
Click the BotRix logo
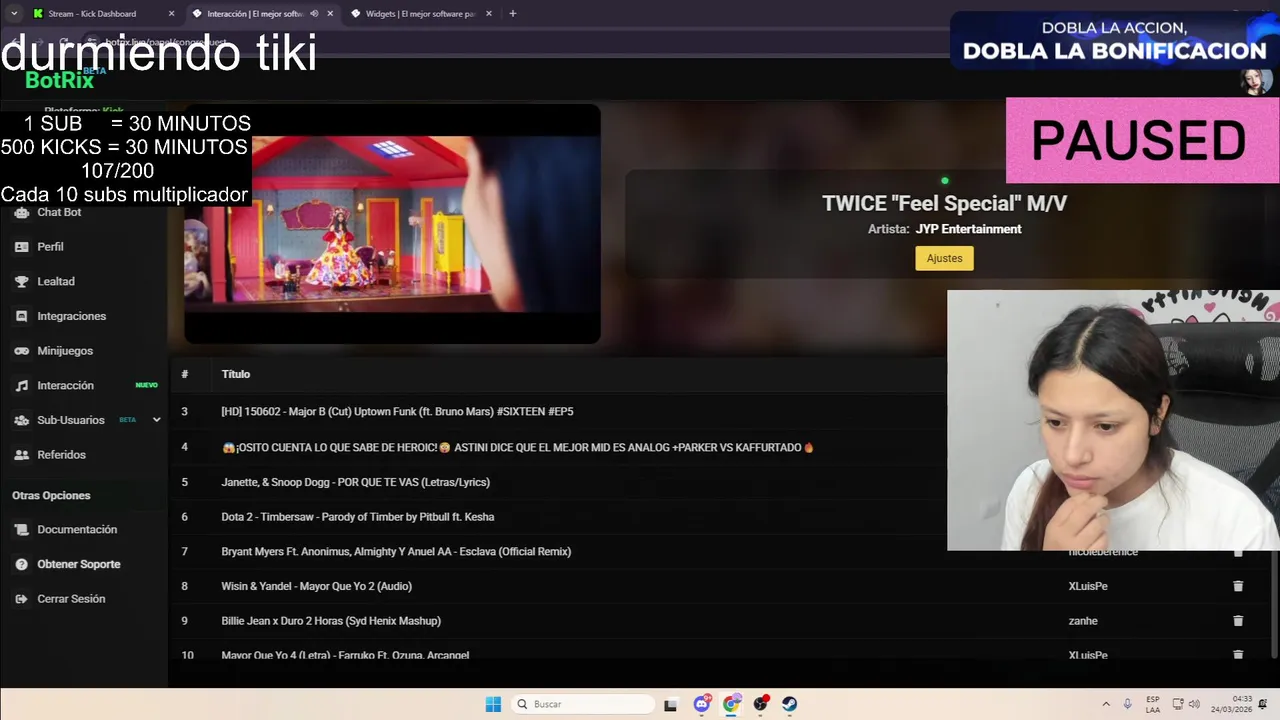60,80
